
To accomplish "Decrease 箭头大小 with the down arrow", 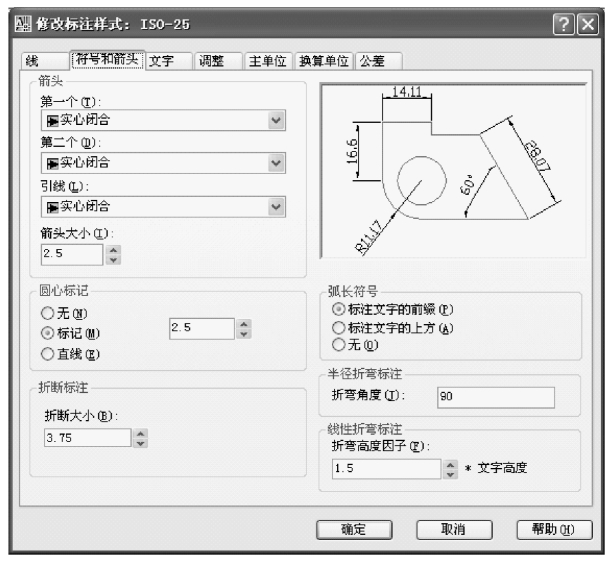I will tap(113, 260).
